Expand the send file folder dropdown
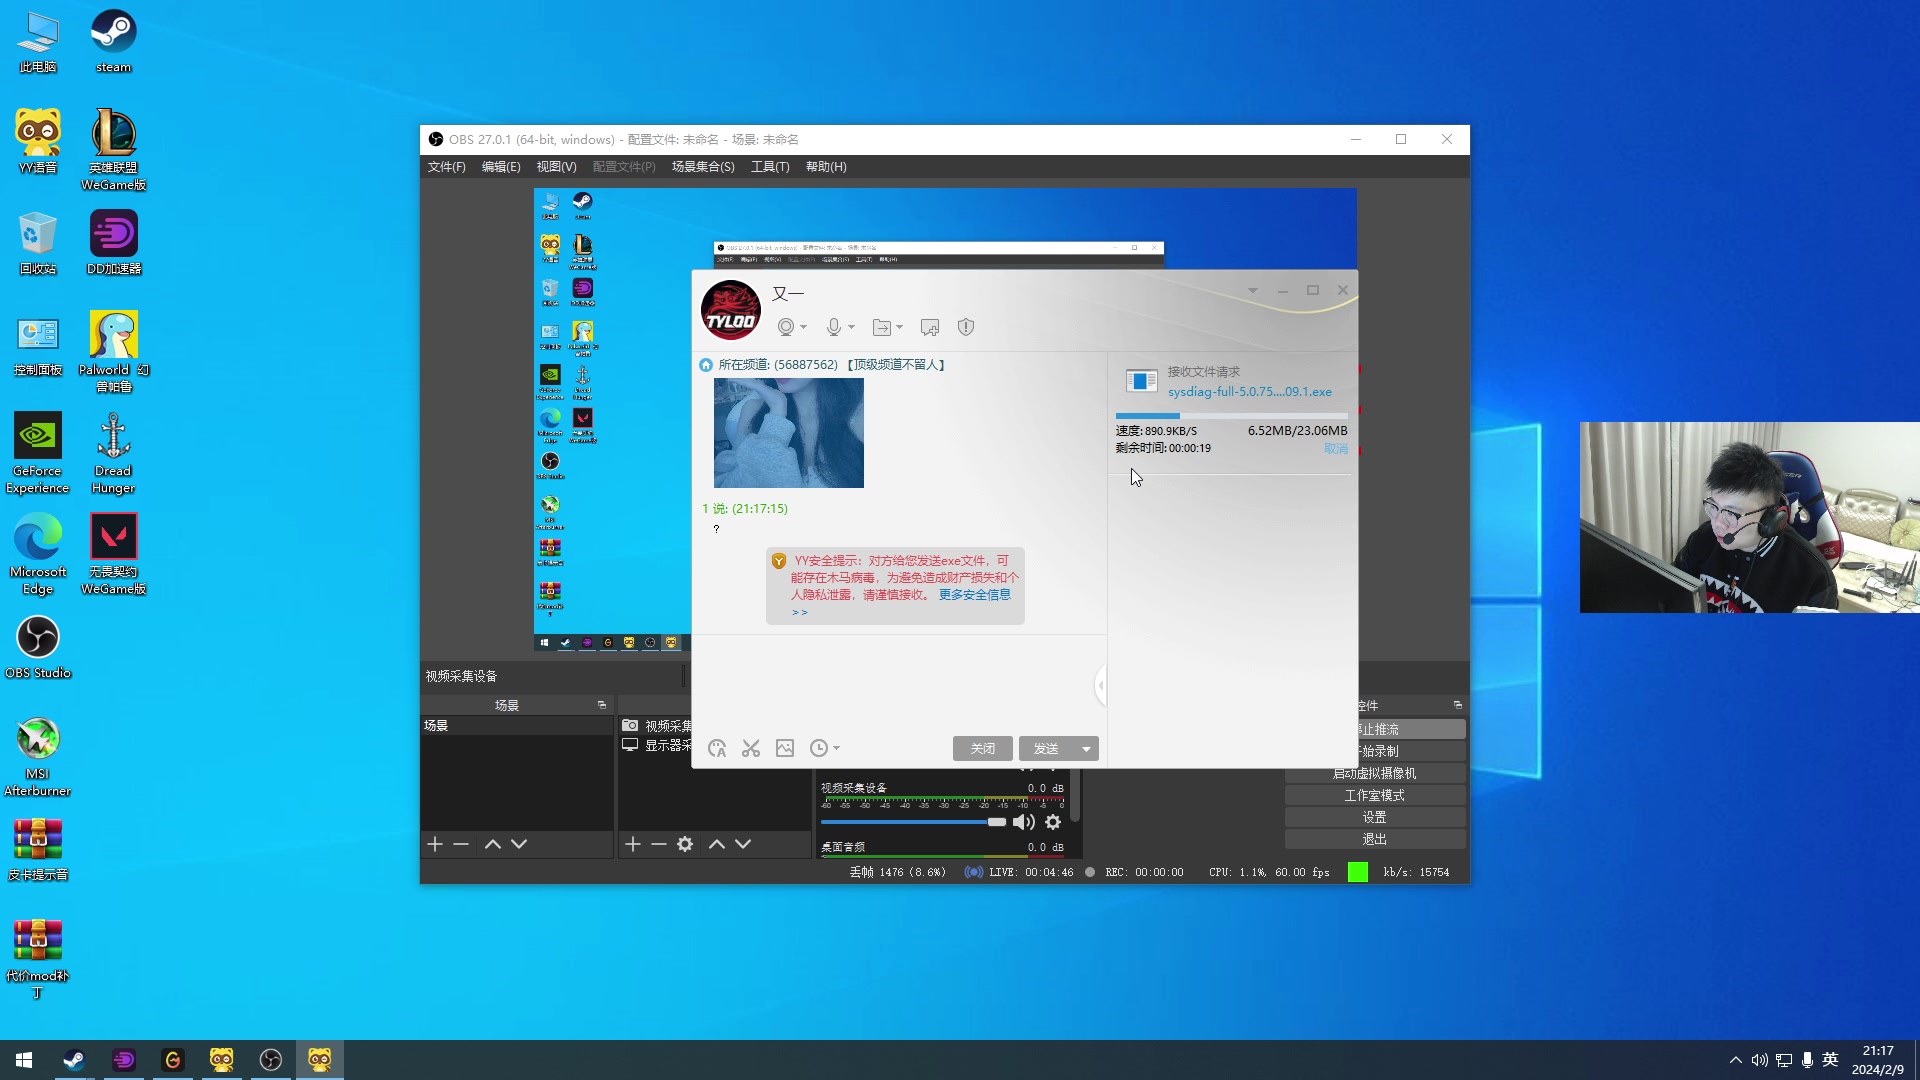1920x1080 pixels. click(899, 327)
